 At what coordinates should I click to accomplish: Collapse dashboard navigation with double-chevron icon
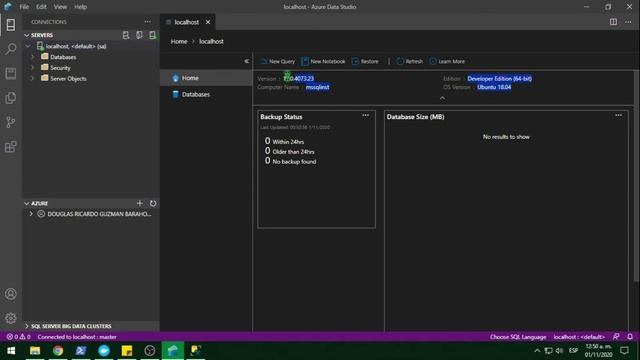[x=247, y=61]
